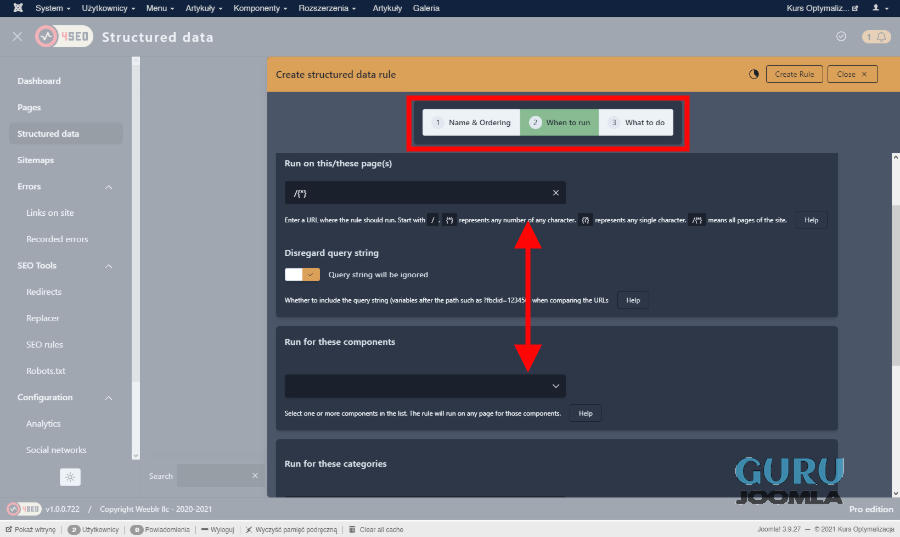Click Pokaż witrynę in status bar
Image resolution: width=900 pixels, height=537 pixels.
(31, 530)
